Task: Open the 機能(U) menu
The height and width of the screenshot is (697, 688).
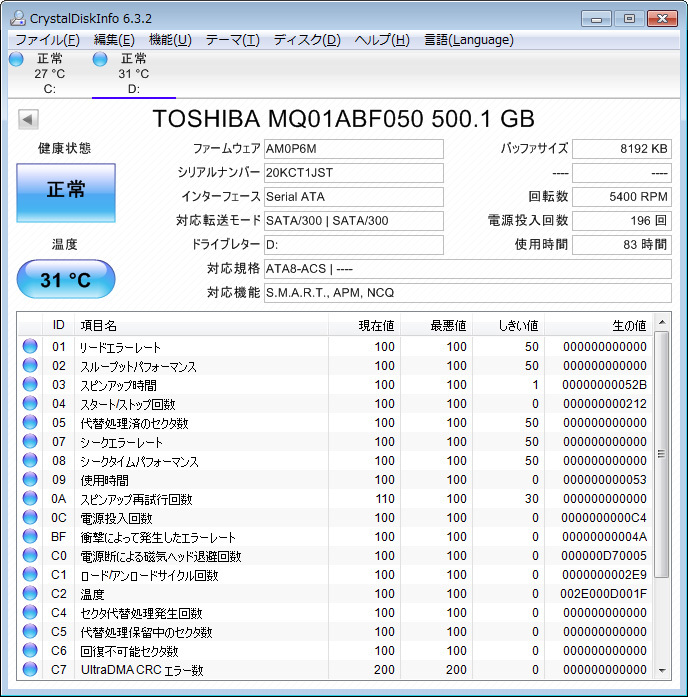Action: [170, 40]
